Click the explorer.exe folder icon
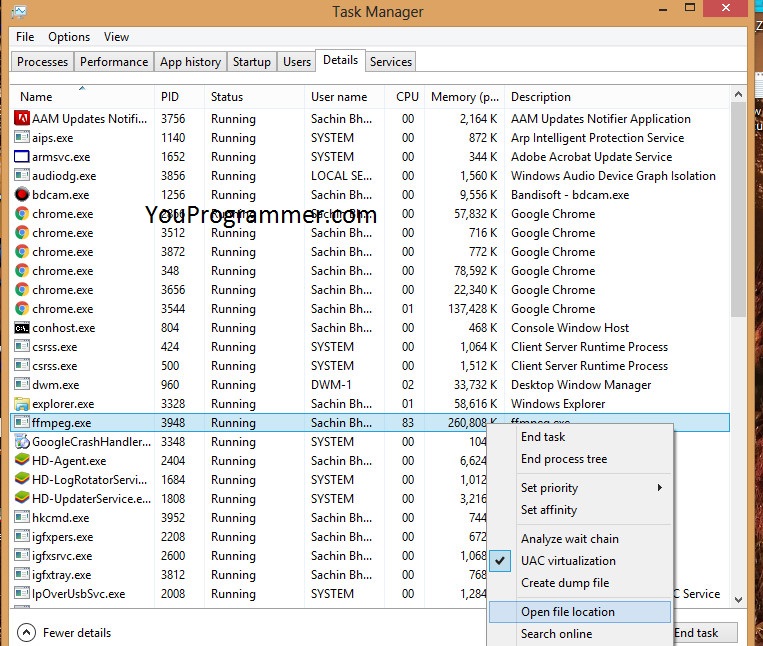This screenshot has height=646, width=763. [22, 404]
